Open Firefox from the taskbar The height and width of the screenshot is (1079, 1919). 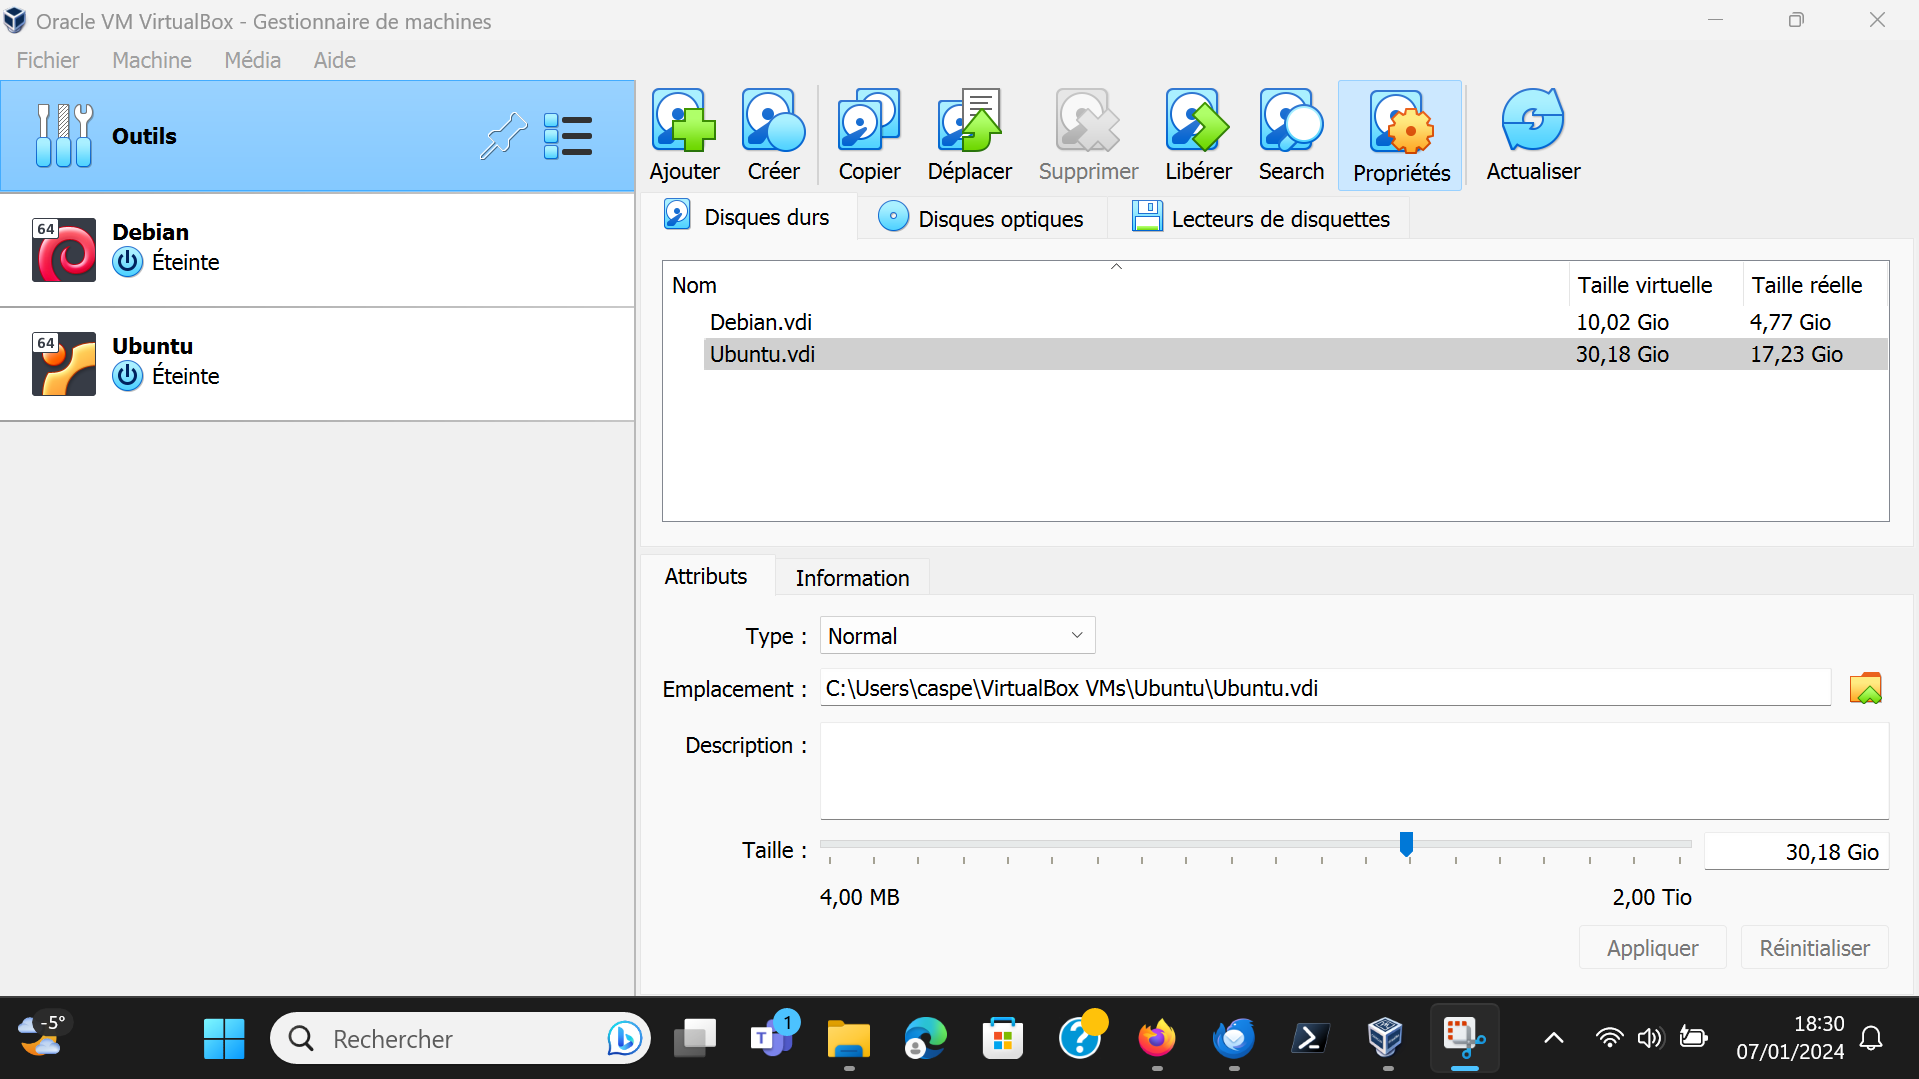1157,1039
